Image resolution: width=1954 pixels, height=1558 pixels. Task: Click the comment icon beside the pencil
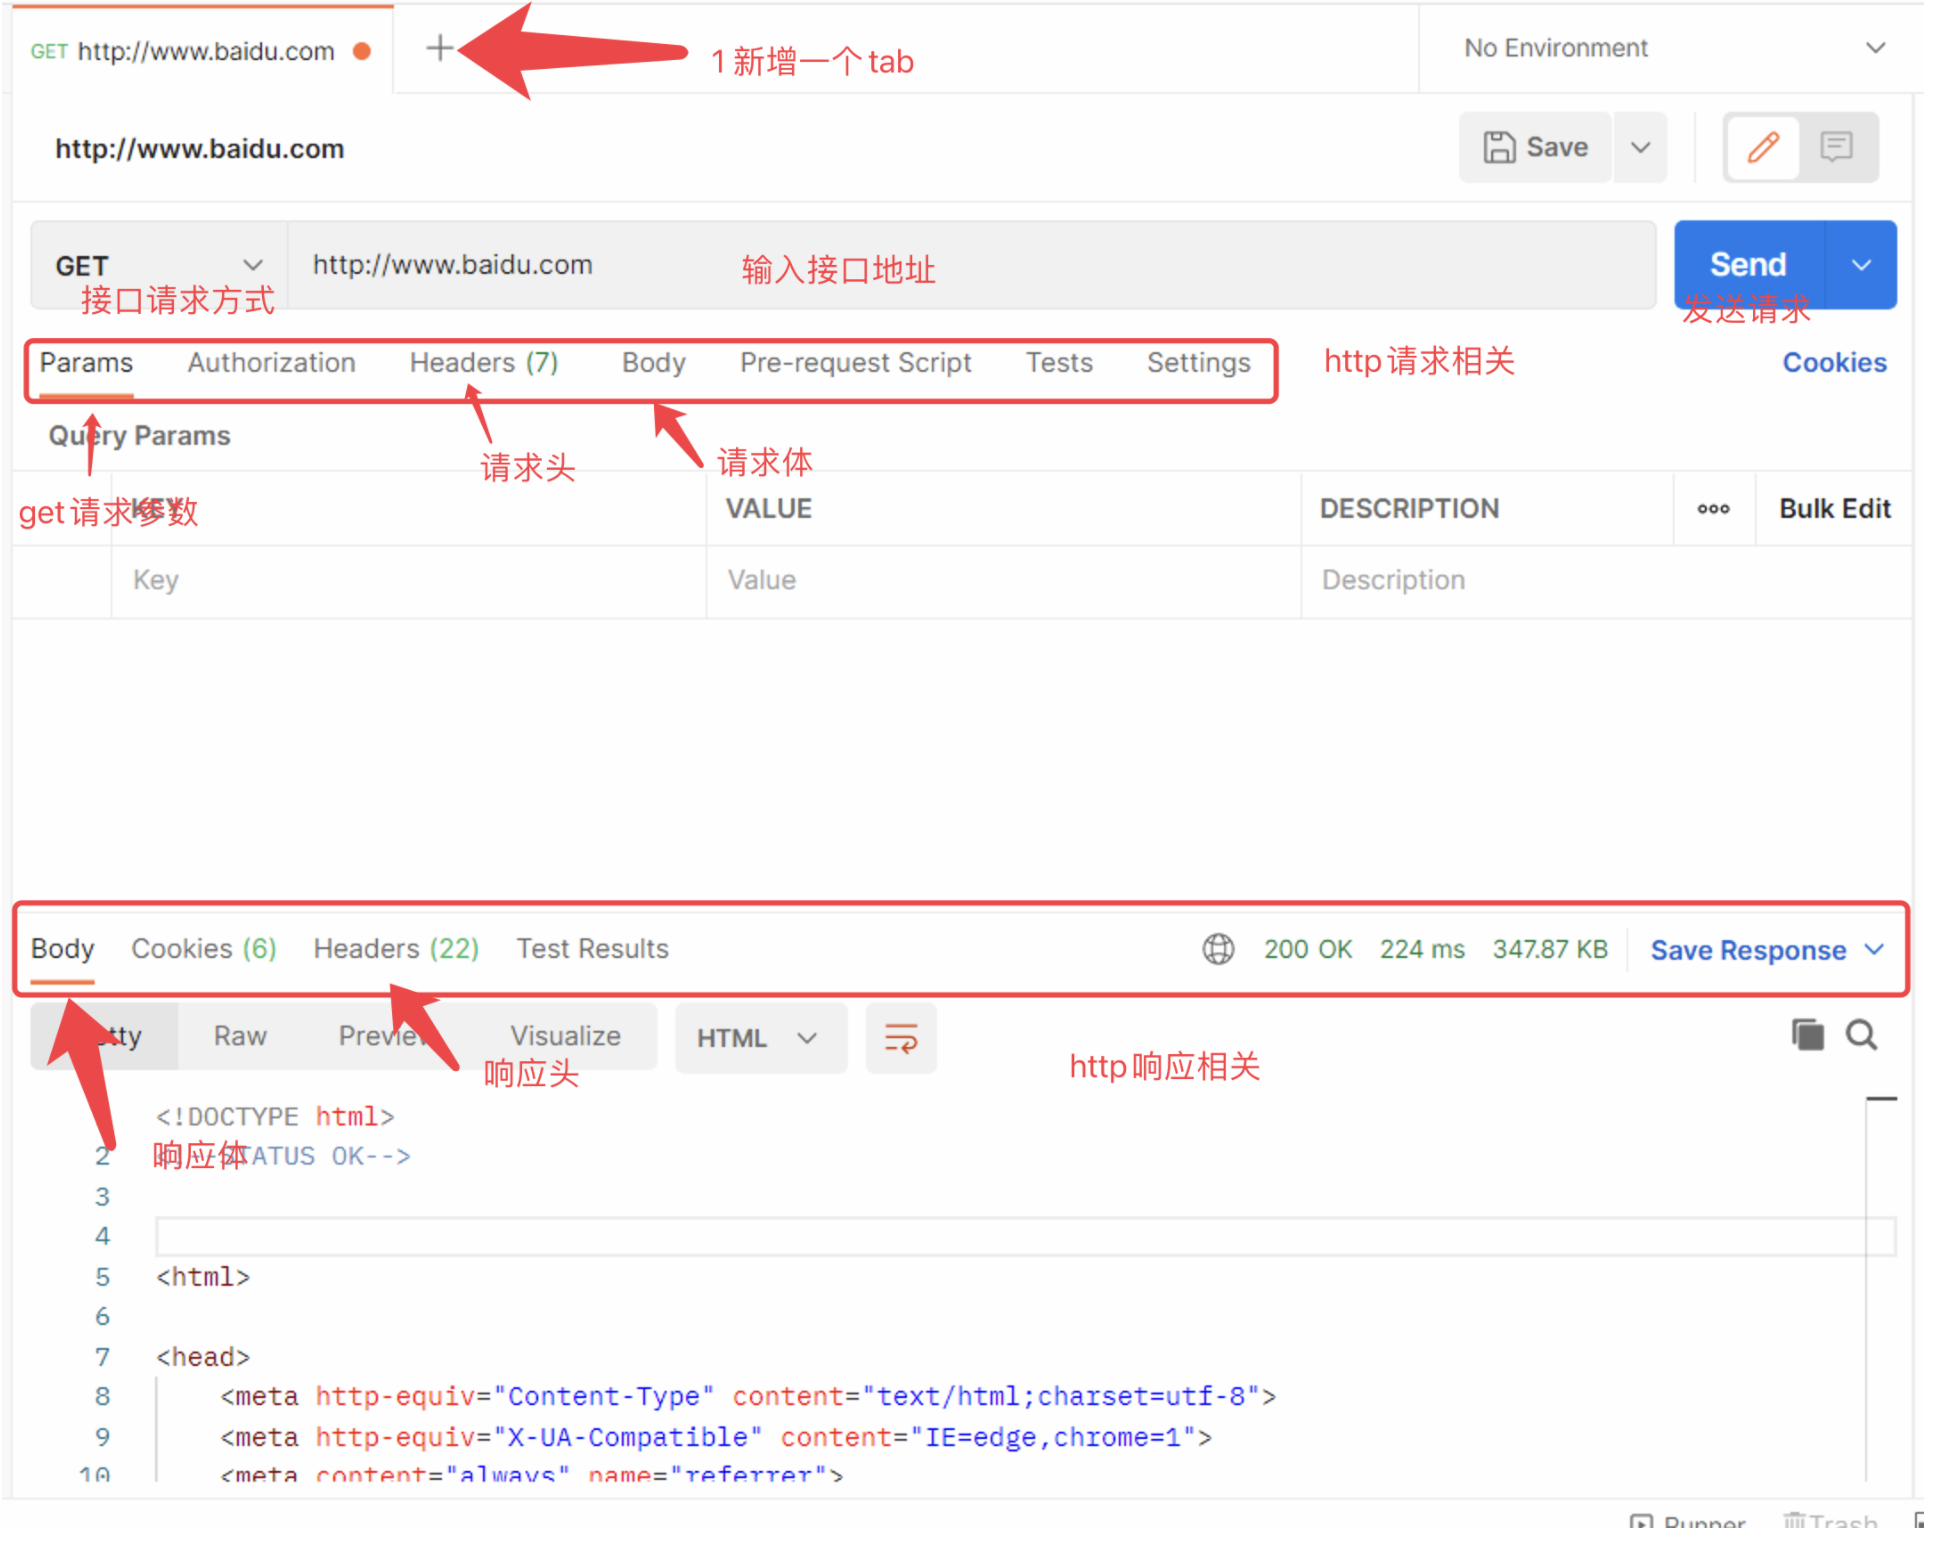[1836, 147]
